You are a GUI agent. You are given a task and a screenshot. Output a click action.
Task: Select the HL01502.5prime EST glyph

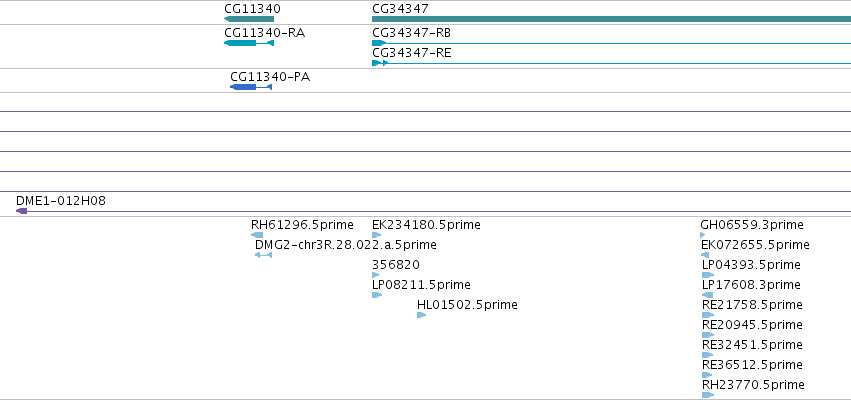pos(422,315)
